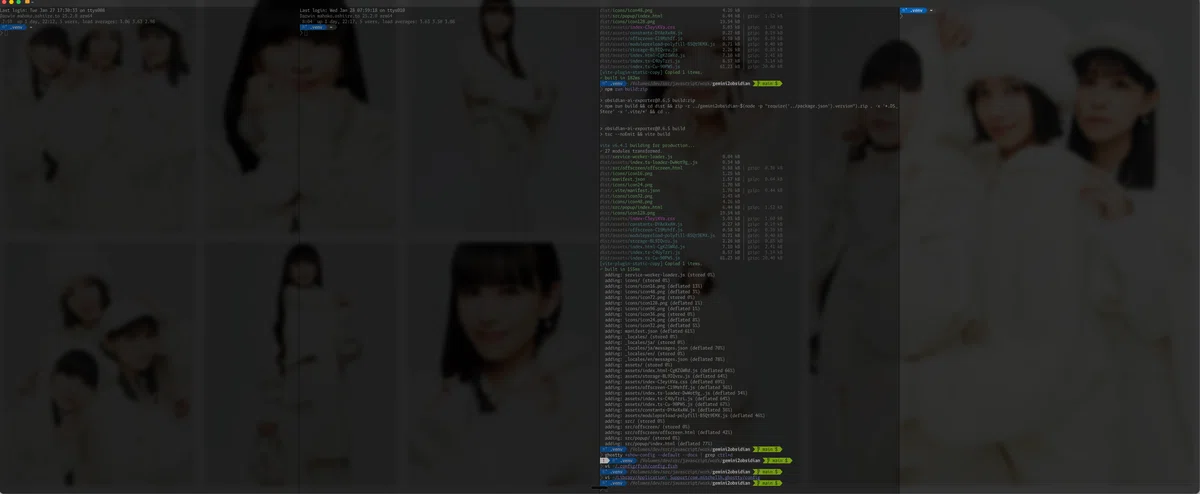Close the terminal window with the red button

3,3
